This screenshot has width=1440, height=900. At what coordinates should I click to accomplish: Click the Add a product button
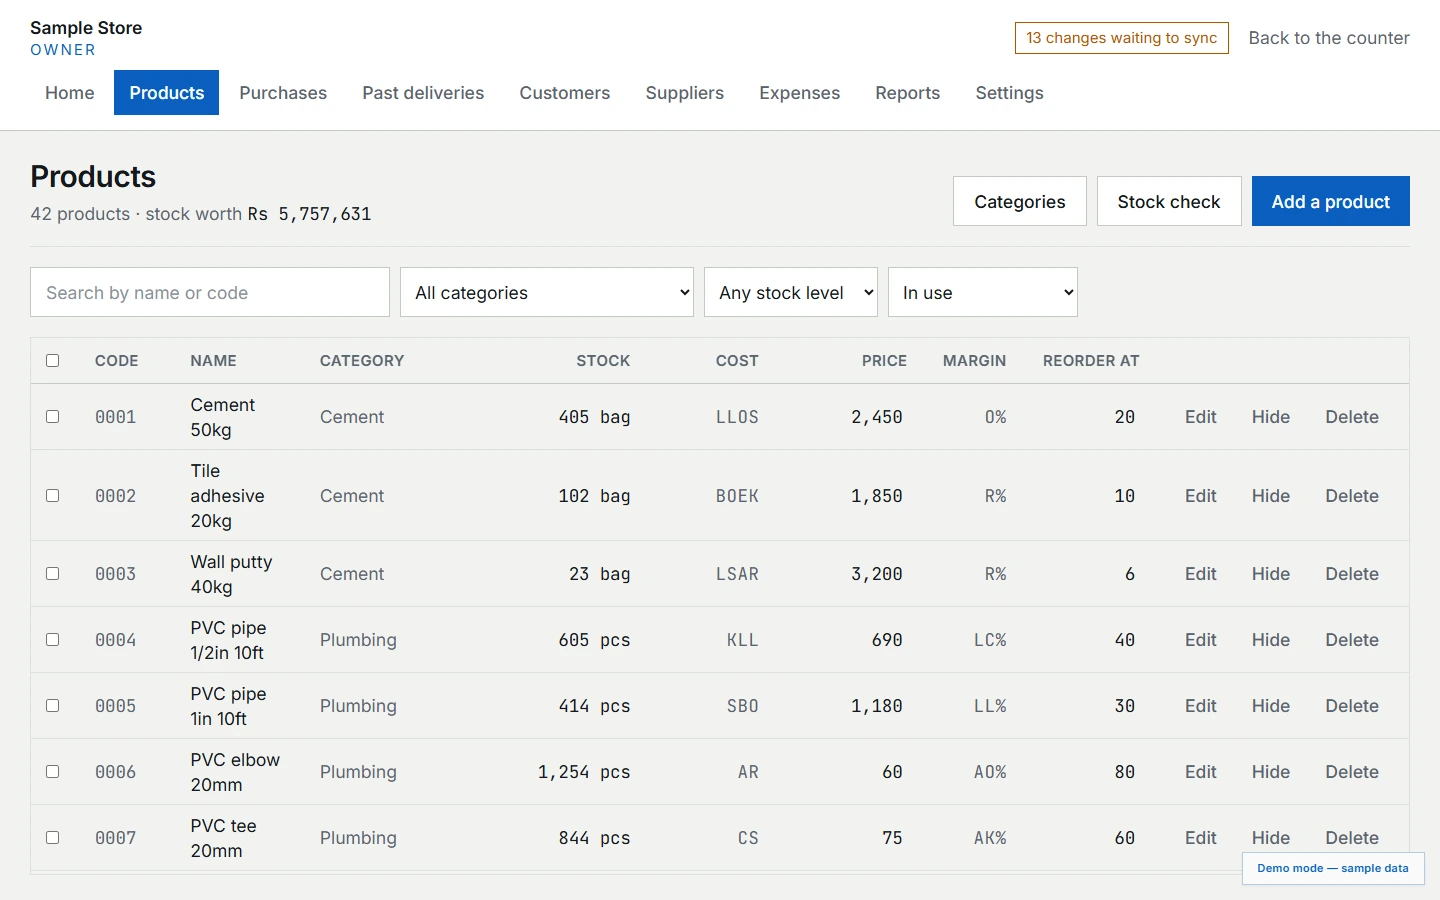point(1331,201)
